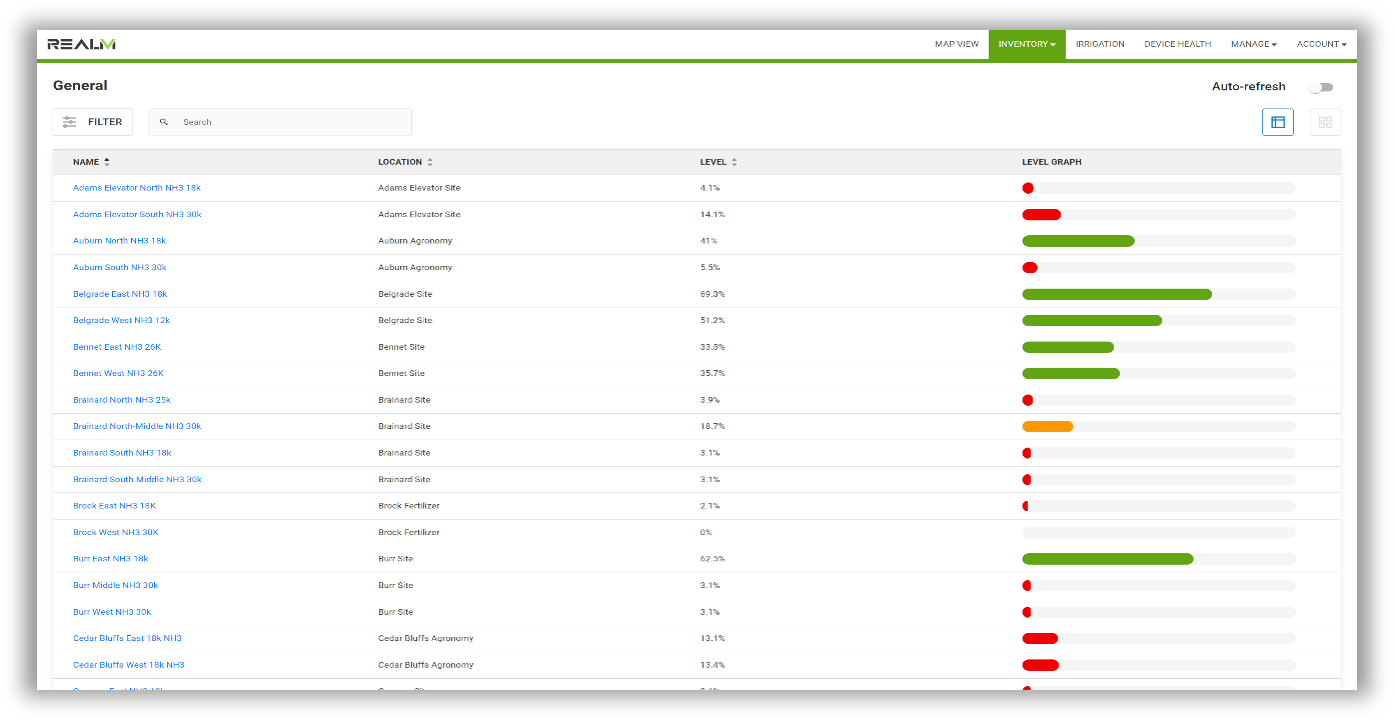Toggle the Auto-refresh switch
Screen dimensions: 1394x720
coord(1321,87)
